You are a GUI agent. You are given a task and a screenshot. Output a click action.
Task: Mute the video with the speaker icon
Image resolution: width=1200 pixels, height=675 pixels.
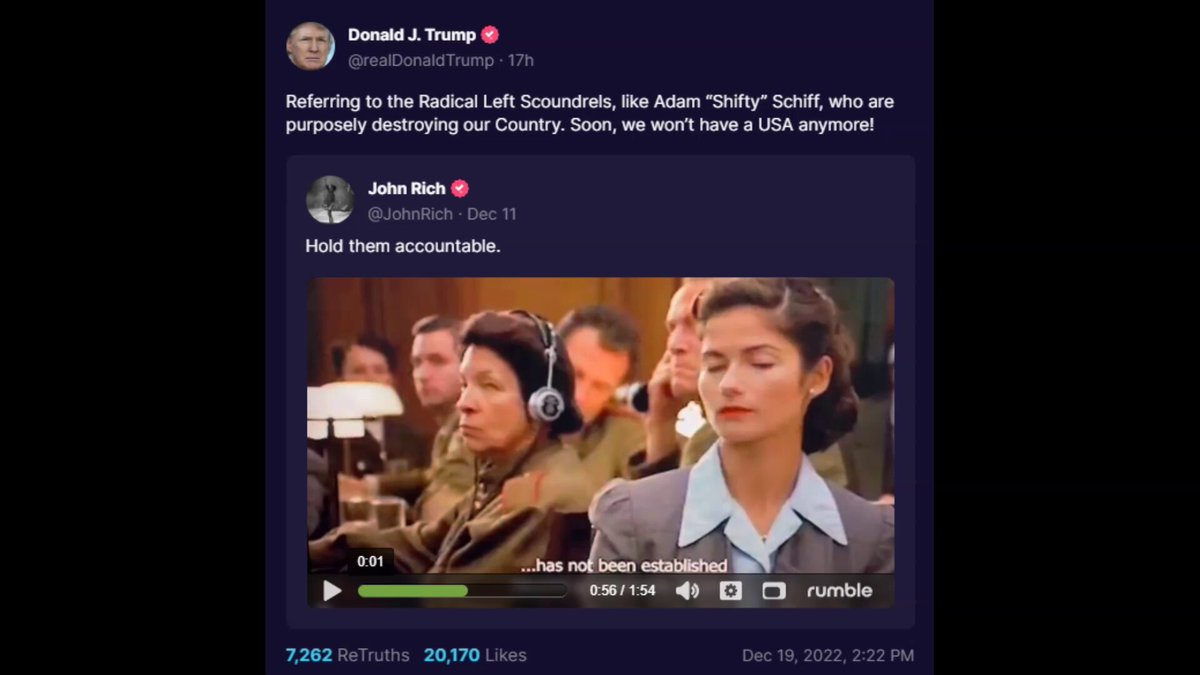click(x=687, y=591)
